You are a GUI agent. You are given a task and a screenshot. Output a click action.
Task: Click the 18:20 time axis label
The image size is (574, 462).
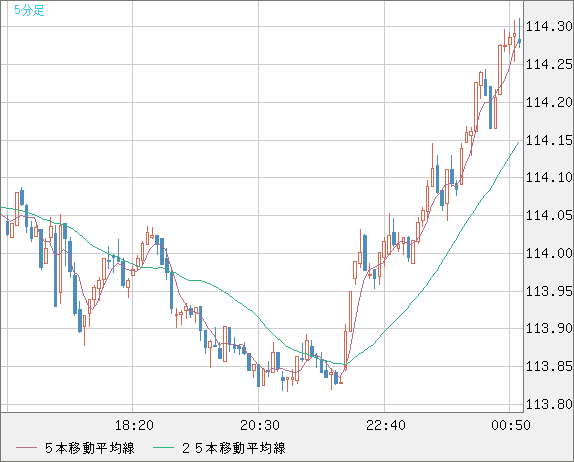click(x=134, y=425)
